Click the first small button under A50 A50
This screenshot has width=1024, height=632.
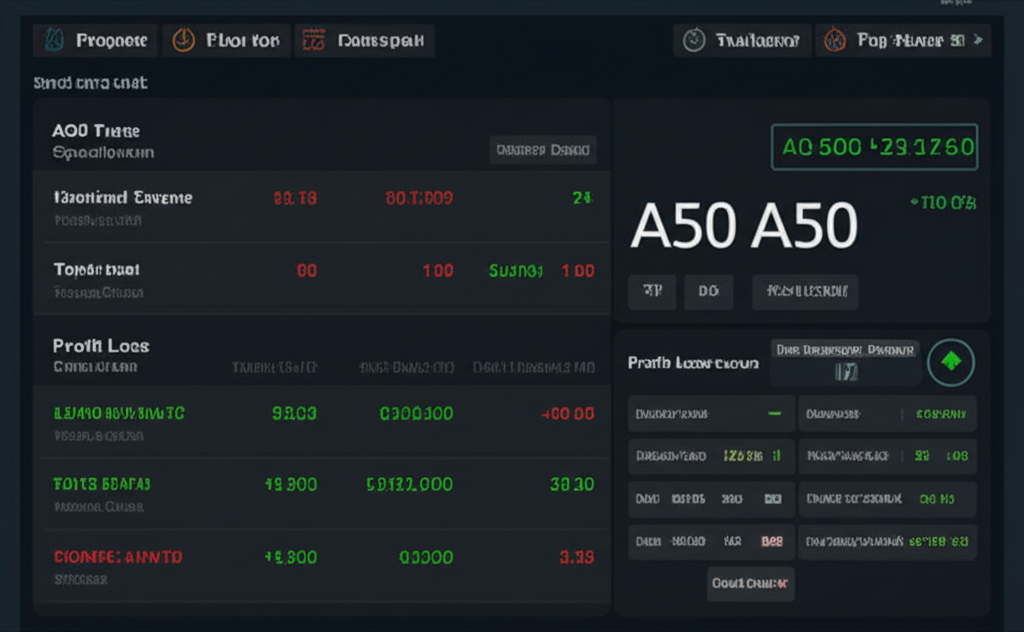click(652, 292)
